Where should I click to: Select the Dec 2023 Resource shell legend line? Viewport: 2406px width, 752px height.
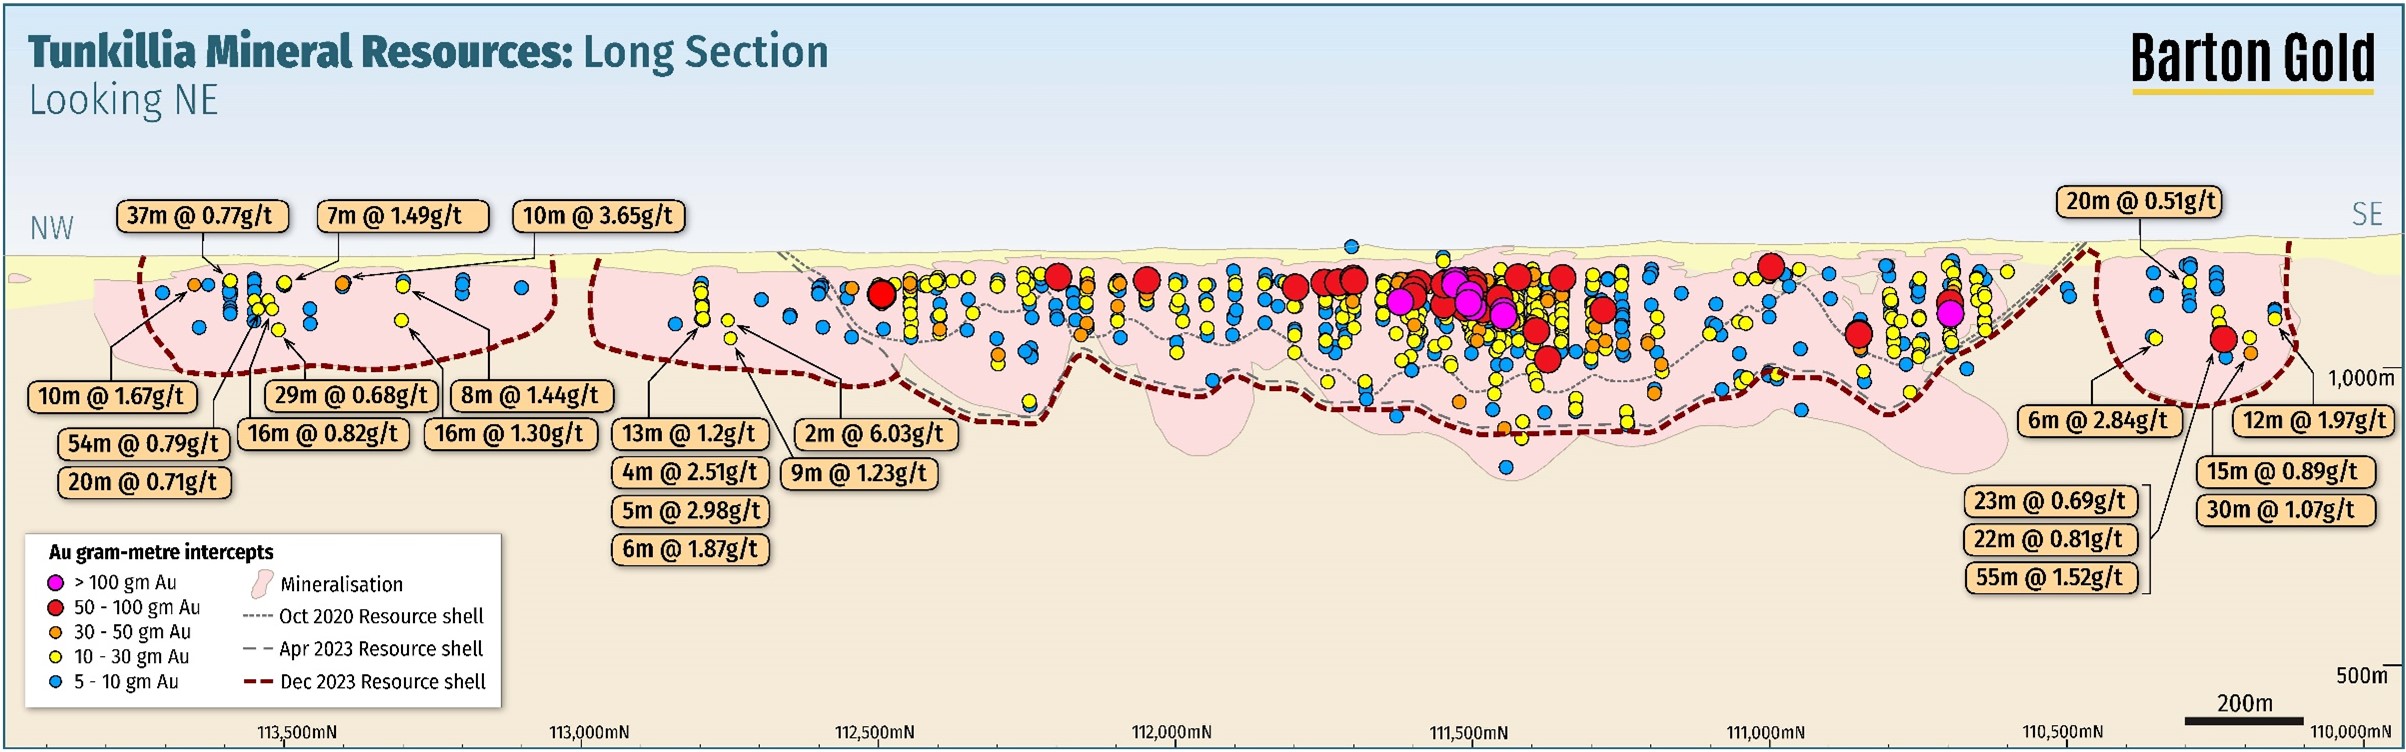[x=259, y=682]
